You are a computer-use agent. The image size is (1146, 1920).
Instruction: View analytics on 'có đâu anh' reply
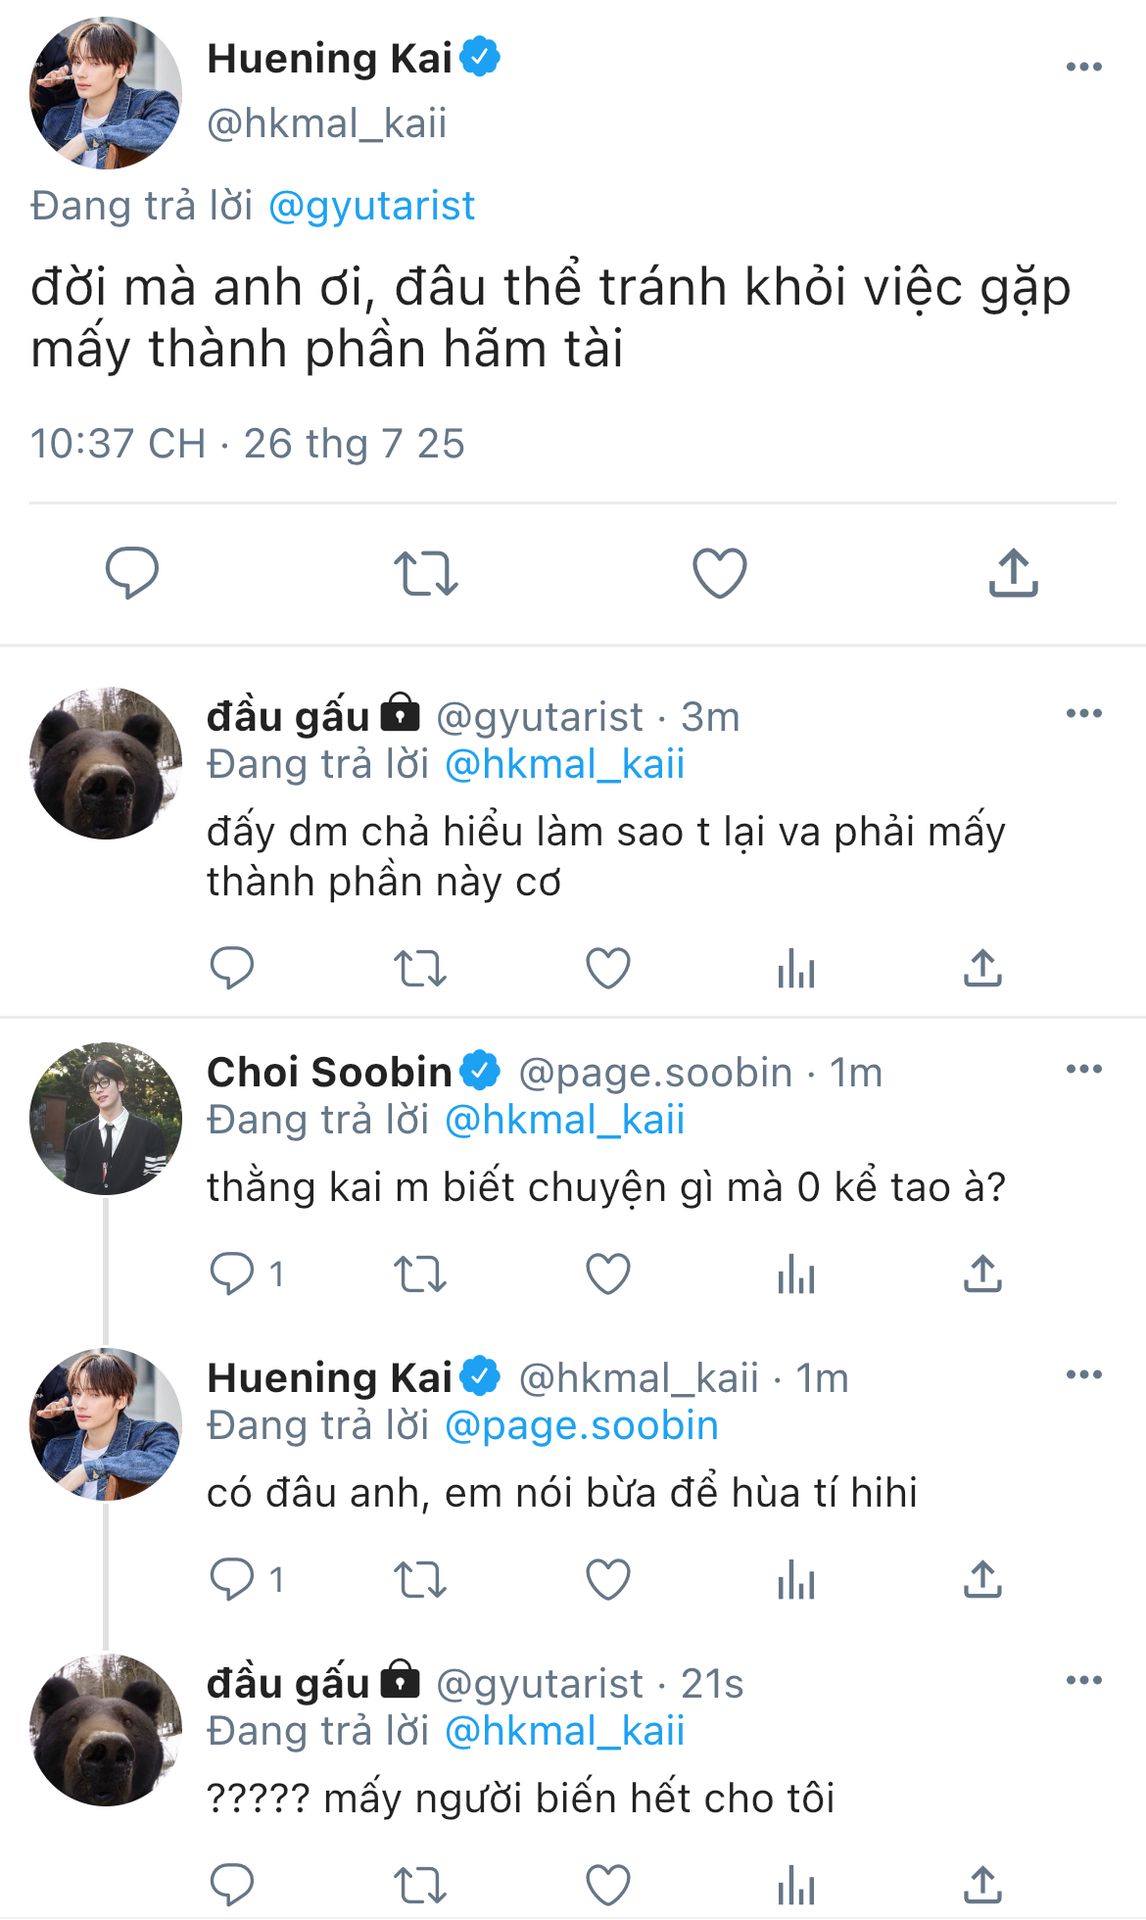[x=796, y=1581]
